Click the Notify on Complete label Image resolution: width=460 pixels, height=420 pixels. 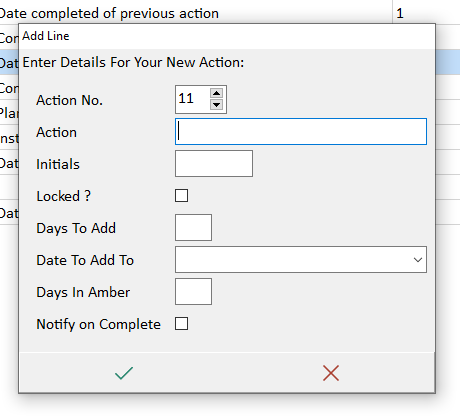(98, 324)
